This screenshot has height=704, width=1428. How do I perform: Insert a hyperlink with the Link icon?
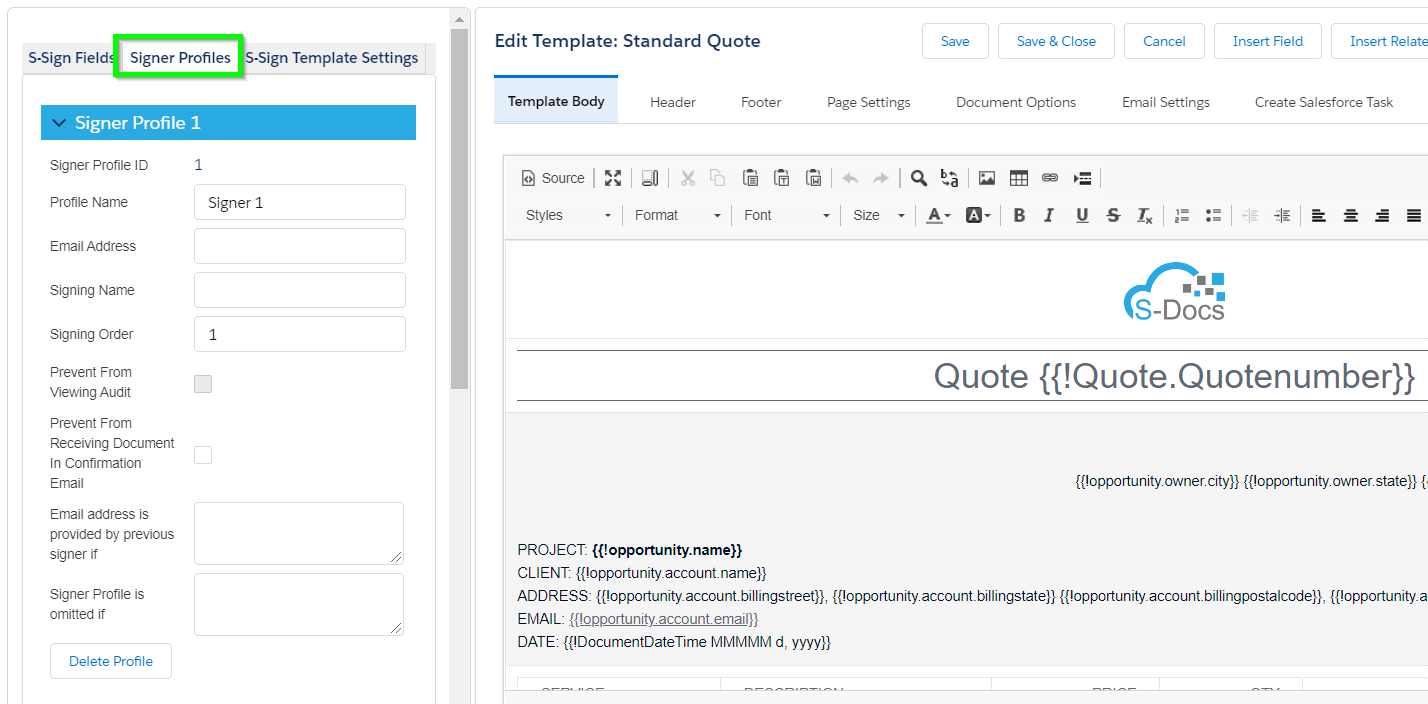pyautogui.click(x=1050, y=178)
